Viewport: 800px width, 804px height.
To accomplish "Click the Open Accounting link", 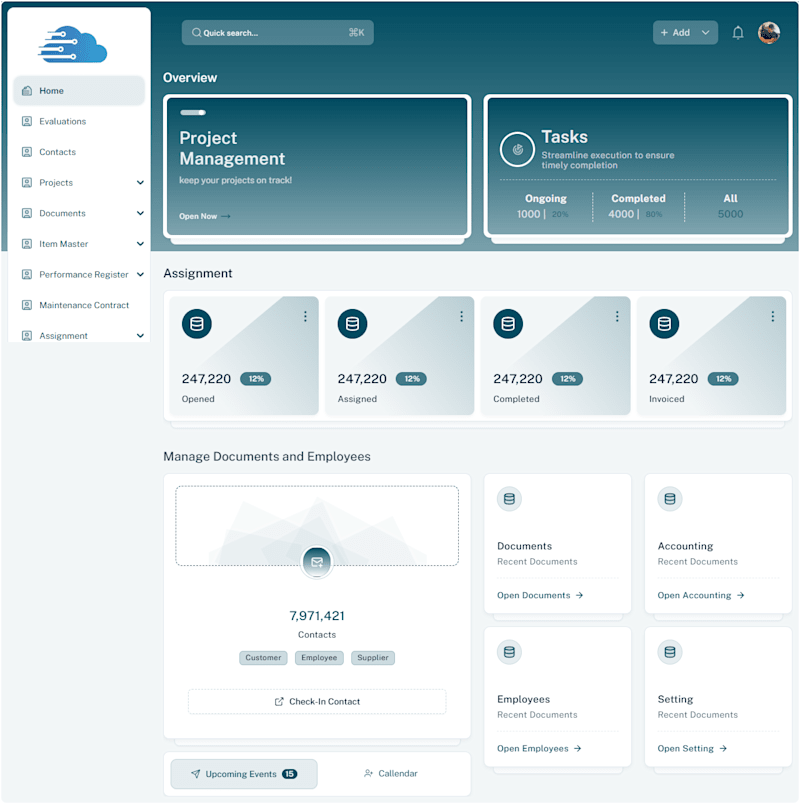I will [x=701, y=595].
